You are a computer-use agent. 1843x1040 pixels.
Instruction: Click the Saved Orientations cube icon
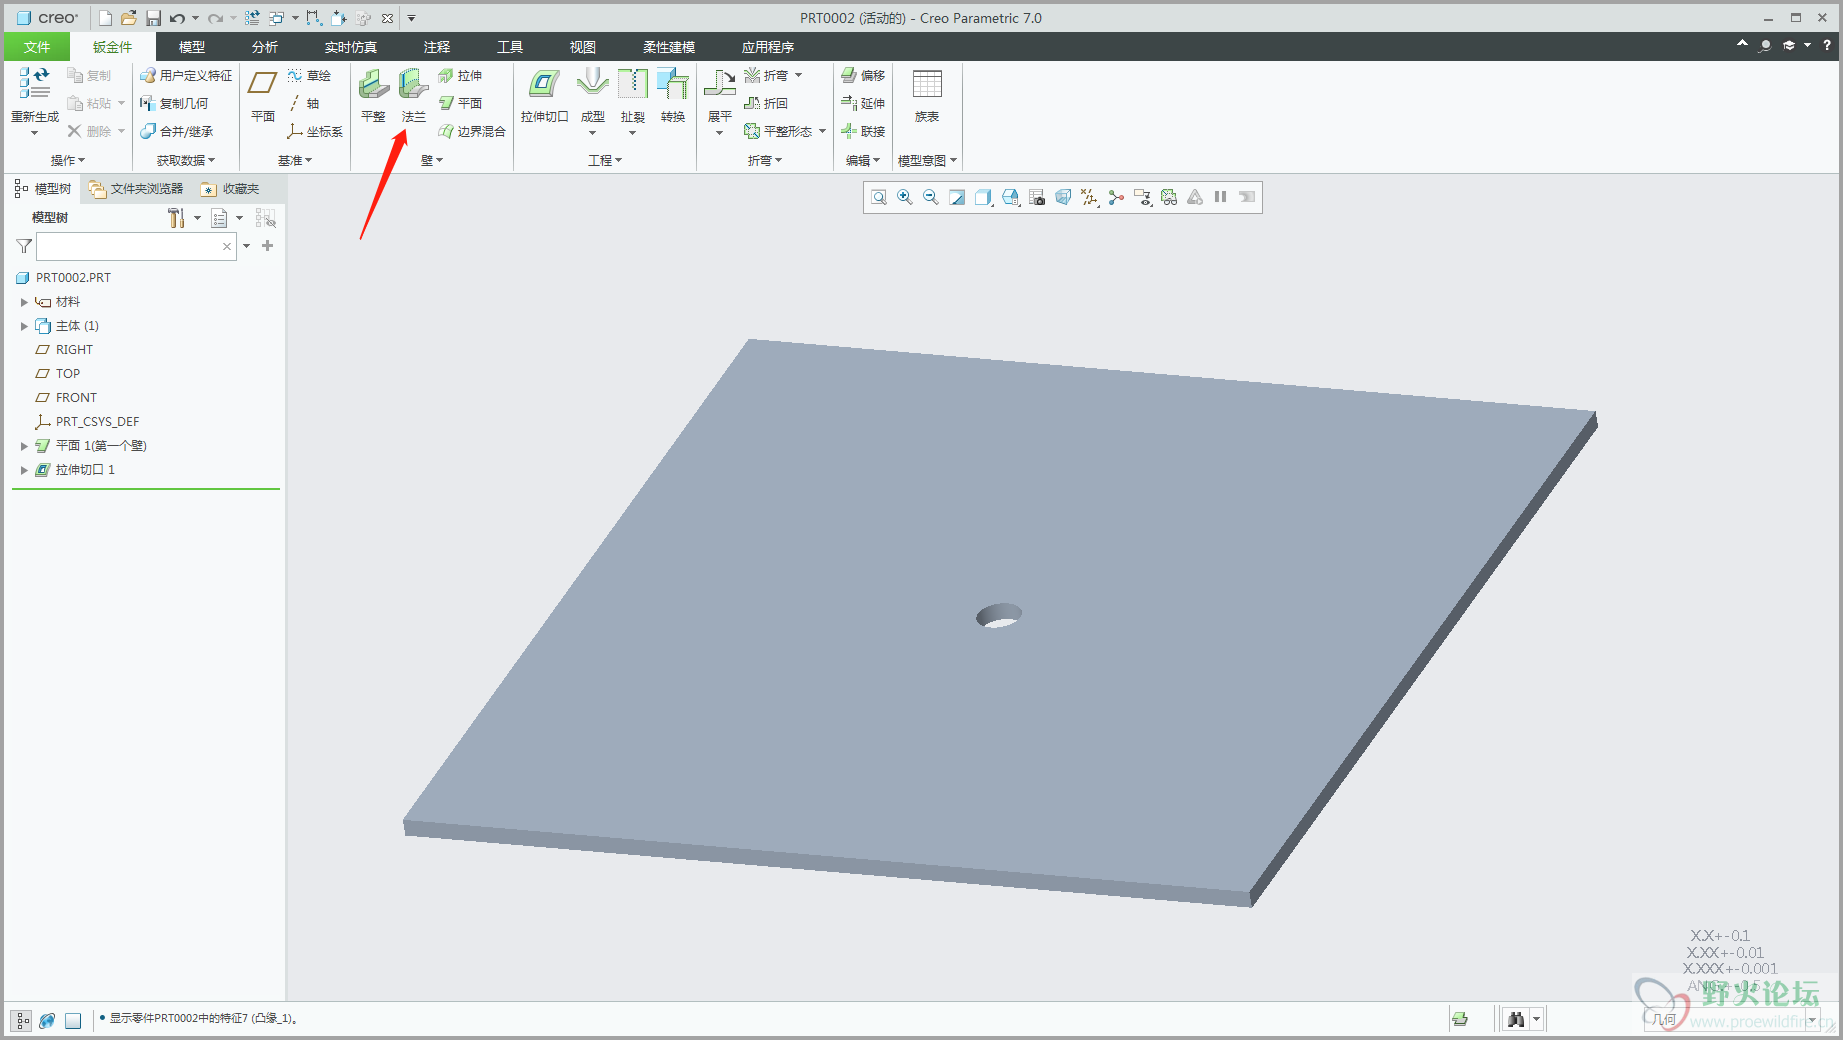(x=1010, y=197)
